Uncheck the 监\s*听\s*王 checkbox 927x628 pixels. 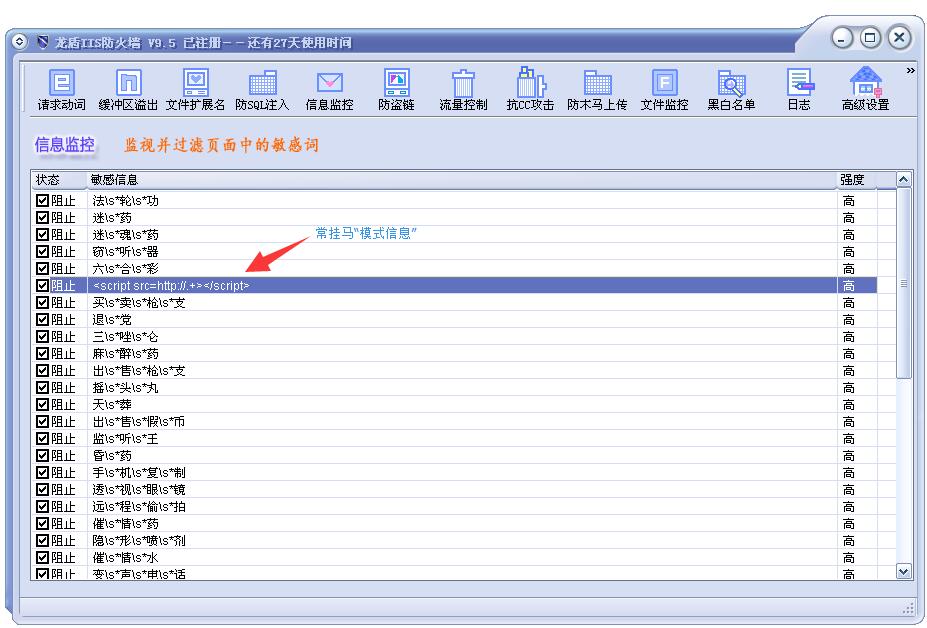tap(42, 439)
